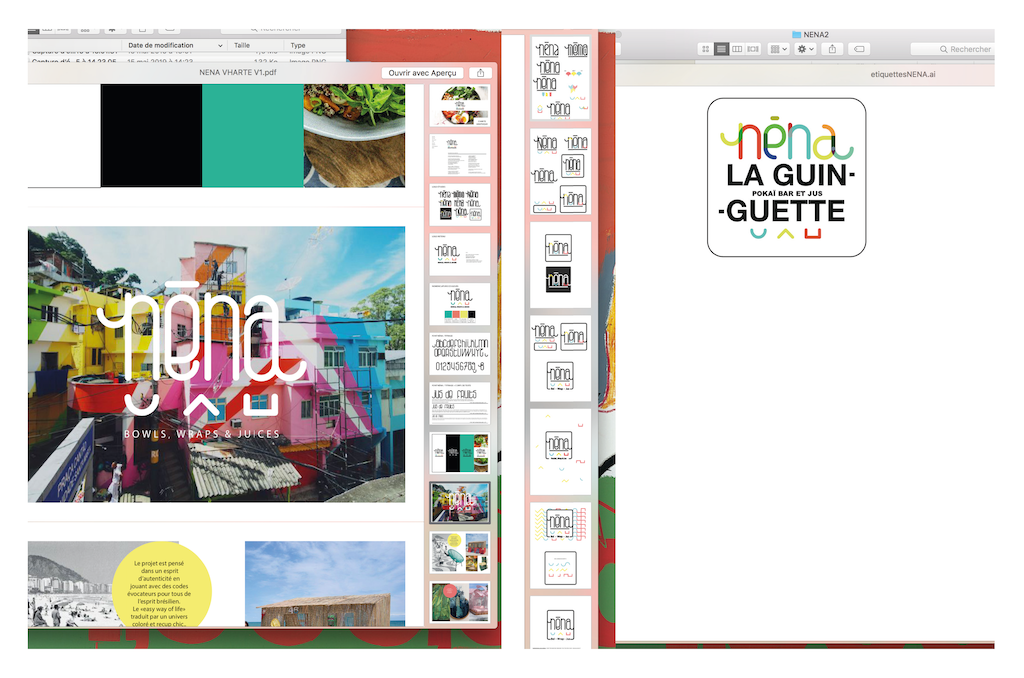Open the group-by arrangement dropdown in NENA2
The image size is (1024, 678).
point(778,49)
